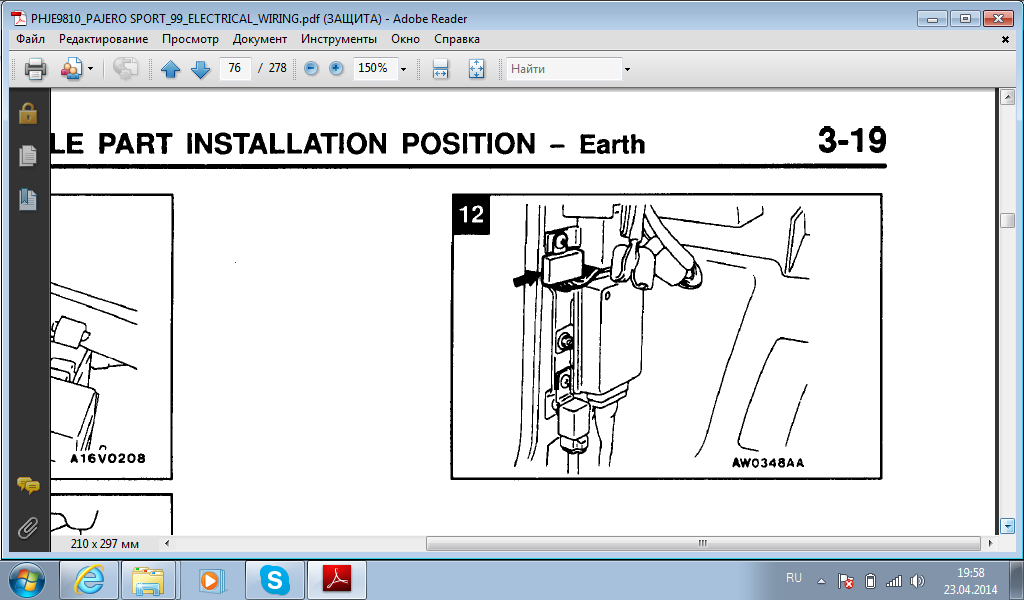Click the zoom out minus button
The width and height of the screenshot is (1024, 600).
click(x=311, y=69)
